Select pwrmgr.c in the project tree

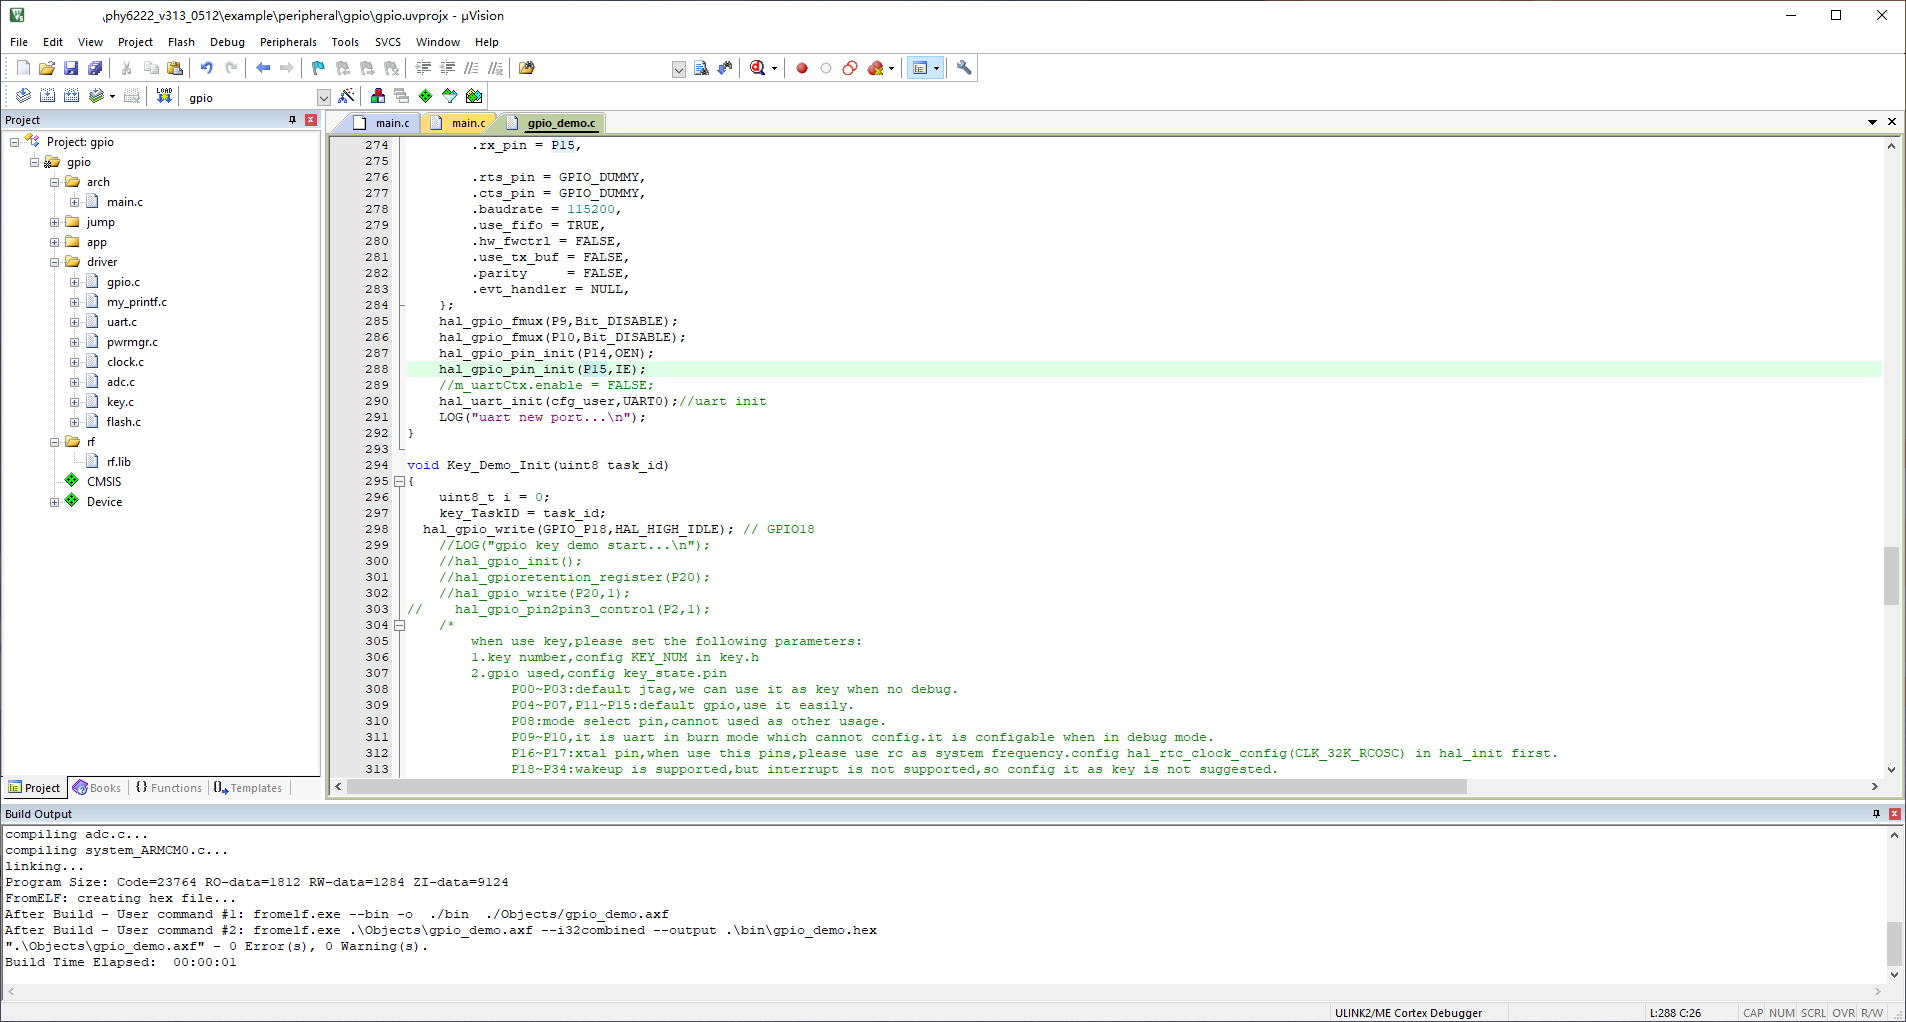(132, 342)
